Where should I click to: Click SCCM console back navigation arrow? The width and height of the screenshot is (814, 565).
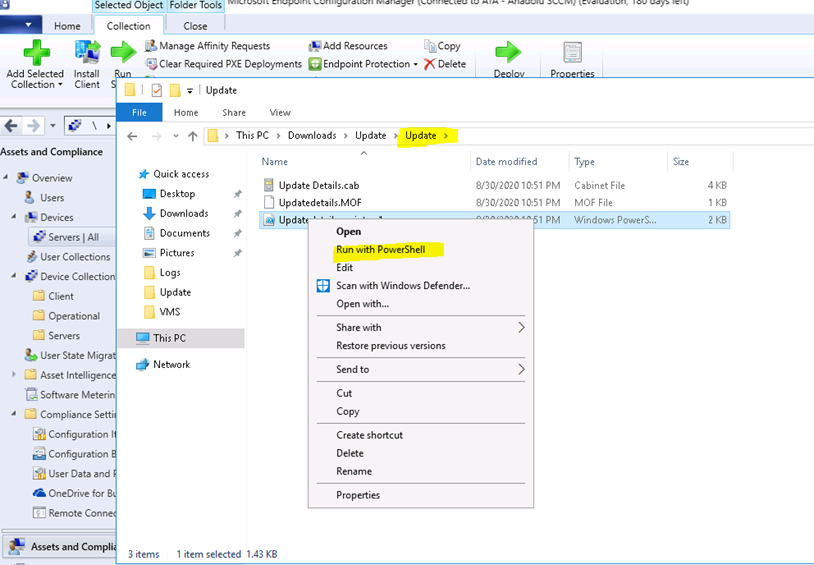(11, 126)
